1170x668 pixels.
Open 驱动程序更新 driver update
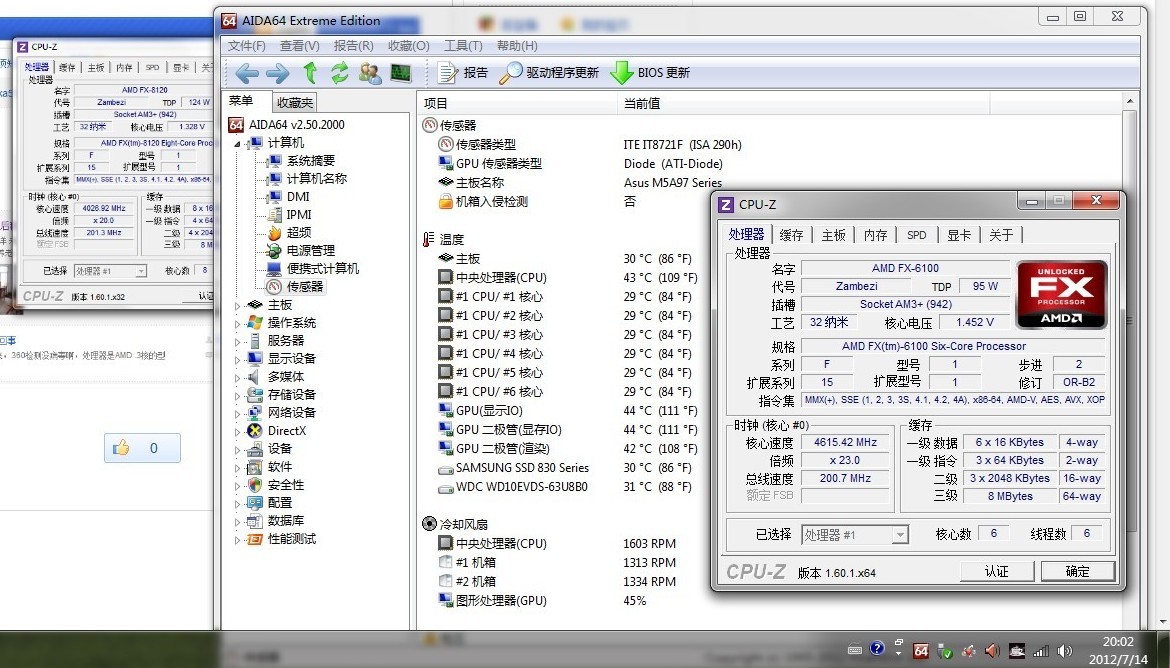click(x=549, y=73)
